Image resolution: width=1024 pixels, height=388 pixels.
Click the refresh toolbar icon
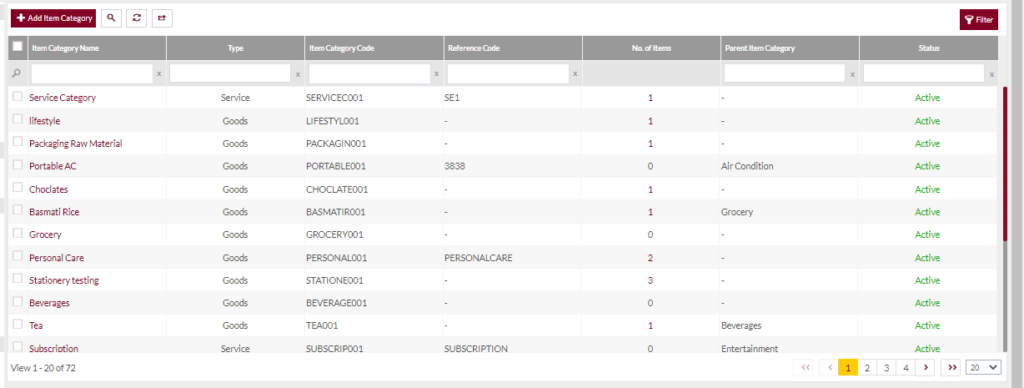(136, 18)
